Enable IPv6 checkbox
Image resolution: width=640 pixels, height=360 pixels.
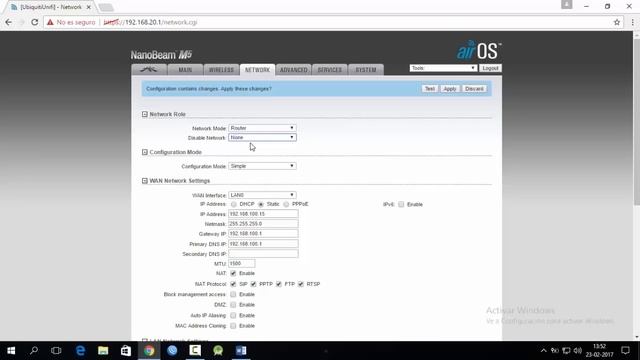coord(401,204)
